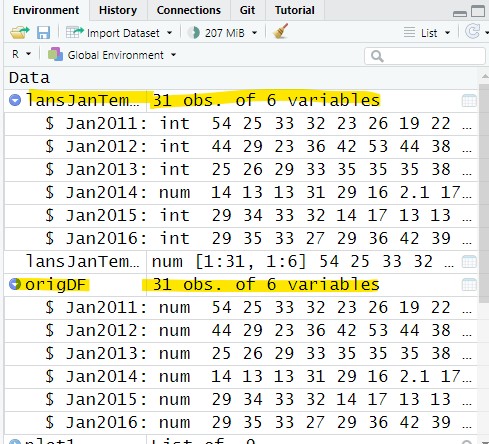Open the origDF table viewer icon
489x444 pixels.
pos(469,285)
